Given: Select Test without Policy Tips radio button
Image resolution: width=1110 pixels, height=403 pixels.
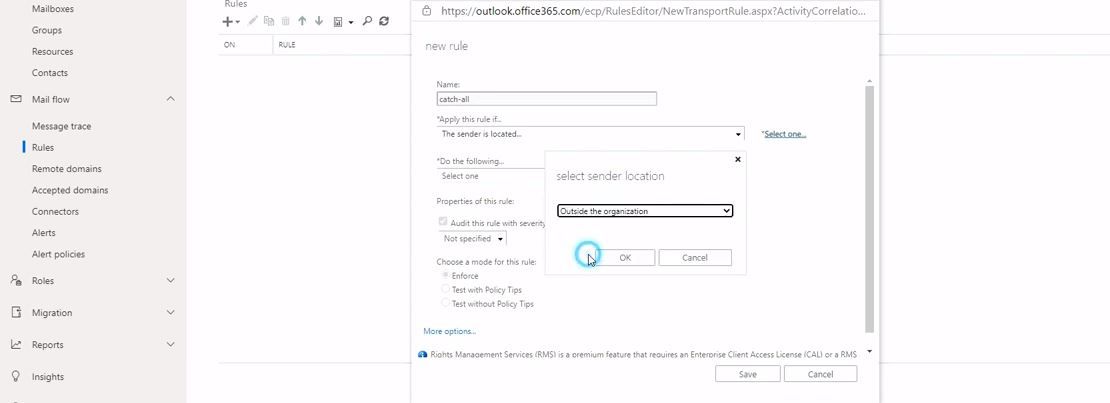Looking at the screenshot, I should coord(445,303).
